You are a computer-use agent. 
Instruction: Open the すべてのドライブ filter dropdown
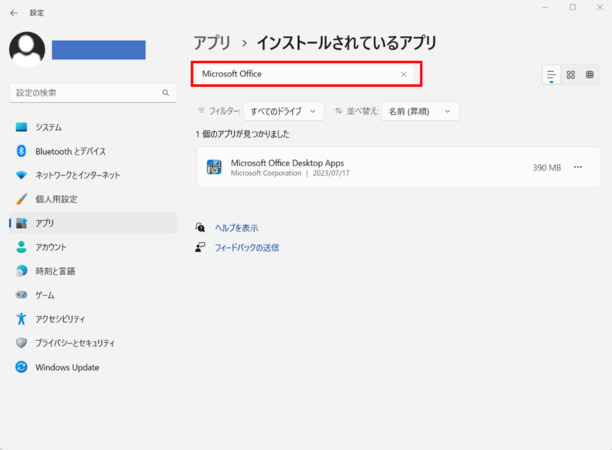[x=284, y=111]
